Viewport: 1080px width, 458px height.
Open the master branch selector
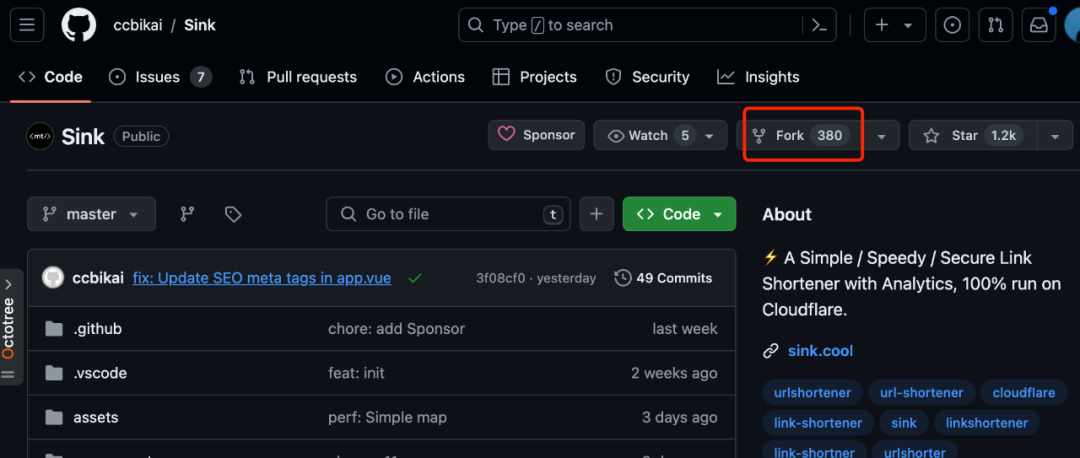point(92,214)
